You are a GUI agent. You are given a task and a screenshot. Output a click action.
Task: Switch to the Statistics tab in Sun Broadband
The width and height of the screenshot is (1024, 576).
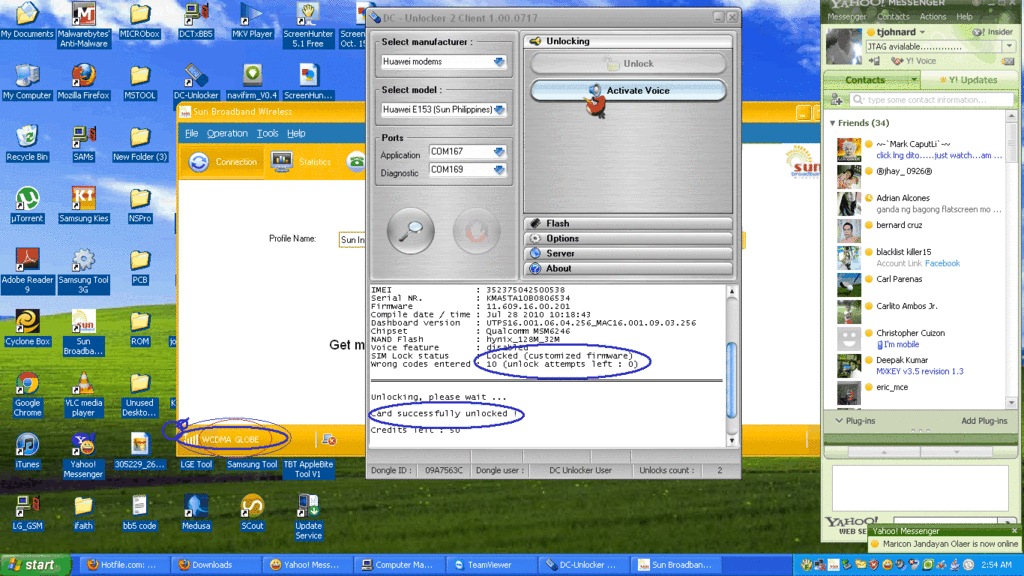pos(302,162)
